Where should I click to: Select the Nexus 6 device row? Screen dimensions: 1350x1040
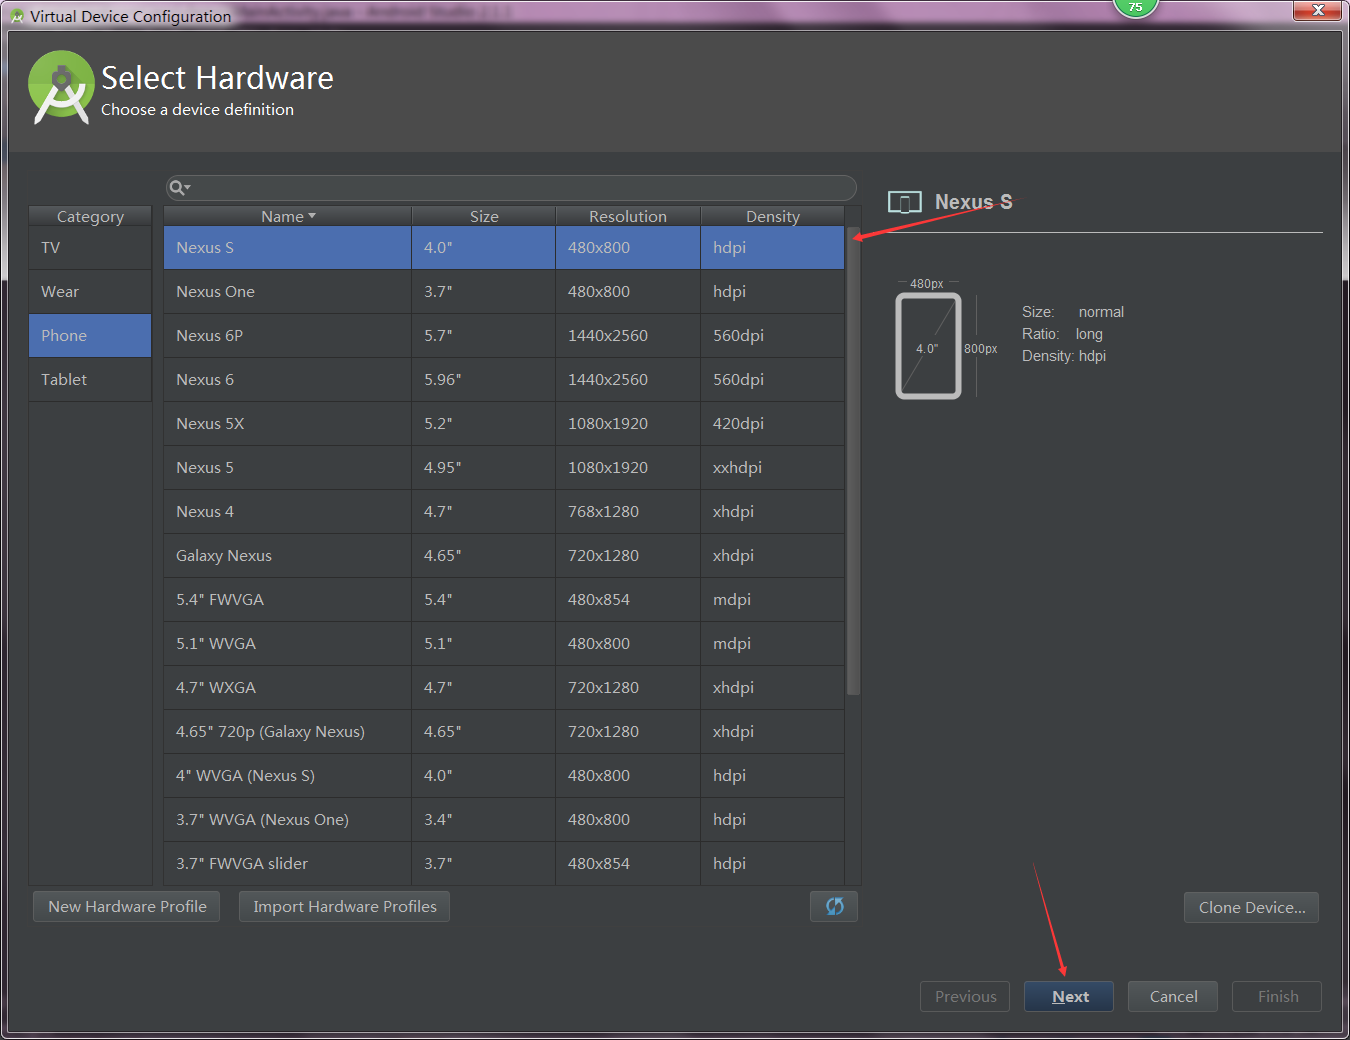tap(504, 380)
